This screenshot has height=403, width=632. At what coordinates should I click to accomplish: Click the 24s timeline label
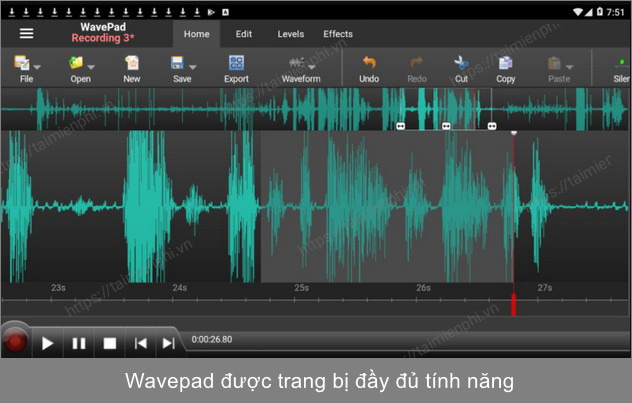(180, 288)
